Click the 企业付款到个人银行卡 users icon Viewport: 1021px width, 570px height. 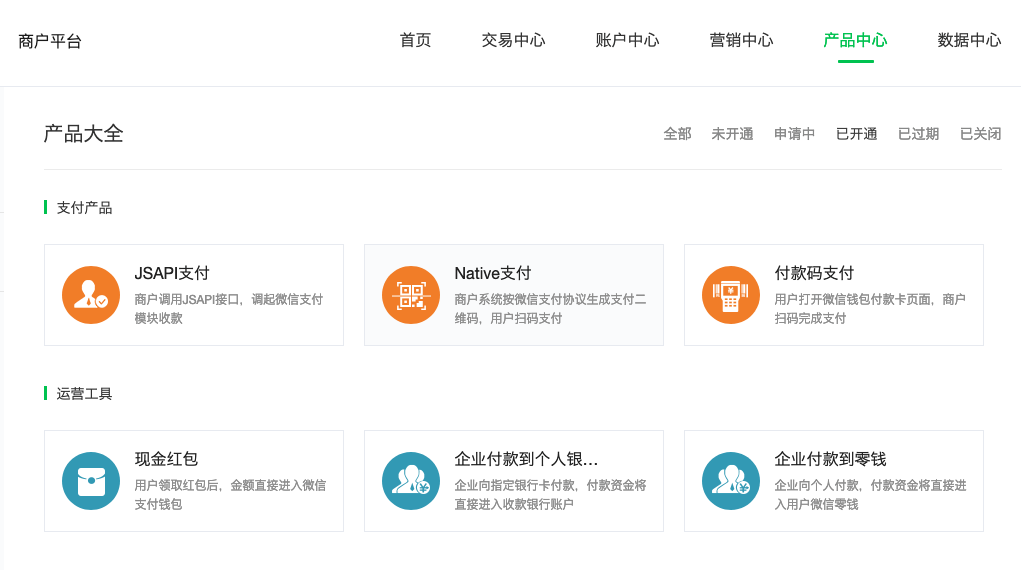[411, 481]
